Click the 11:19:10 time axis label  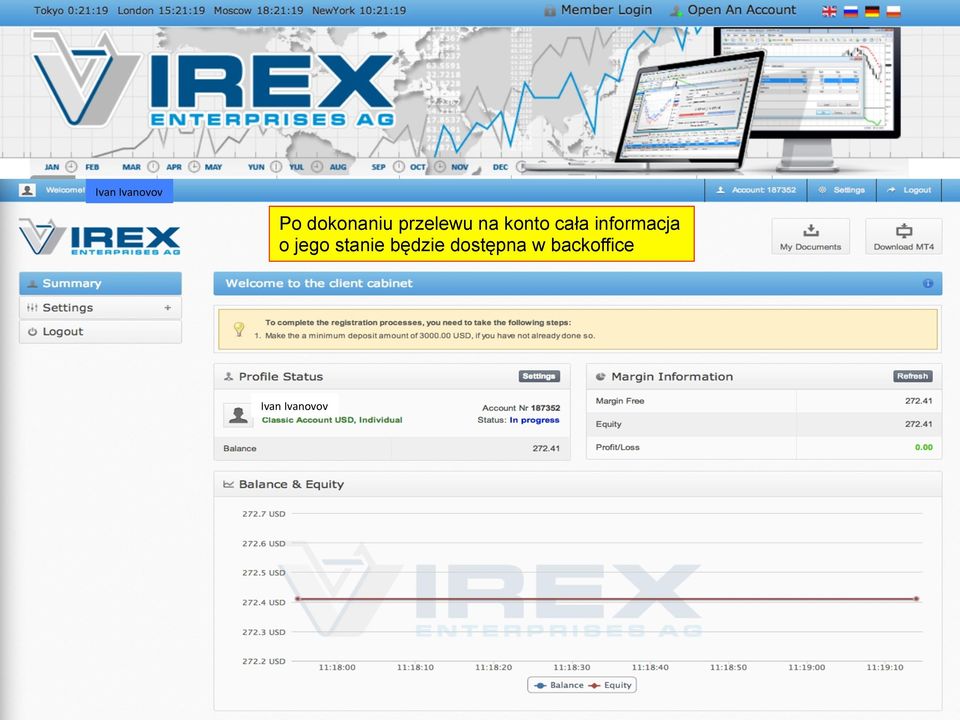click(x=885, y=667)
